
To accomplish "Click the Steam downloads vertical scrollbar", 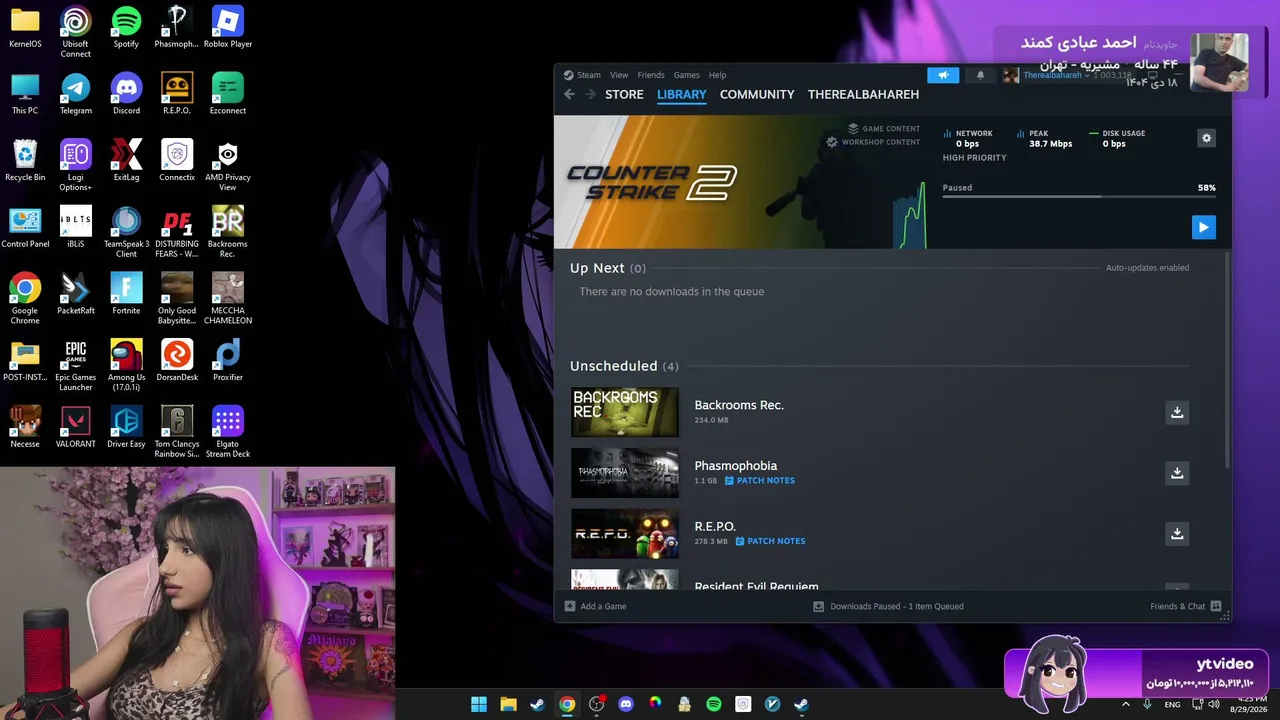I will click(x=1227, y=359).
